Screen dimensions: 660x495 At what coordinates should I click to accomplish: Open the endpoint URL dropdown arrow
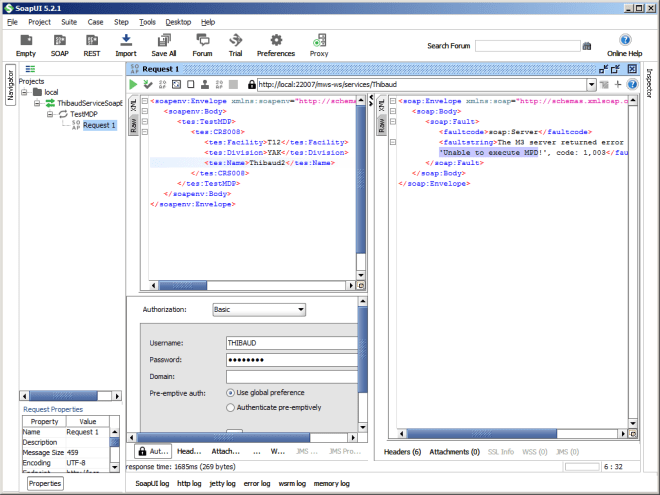point(591,85)
